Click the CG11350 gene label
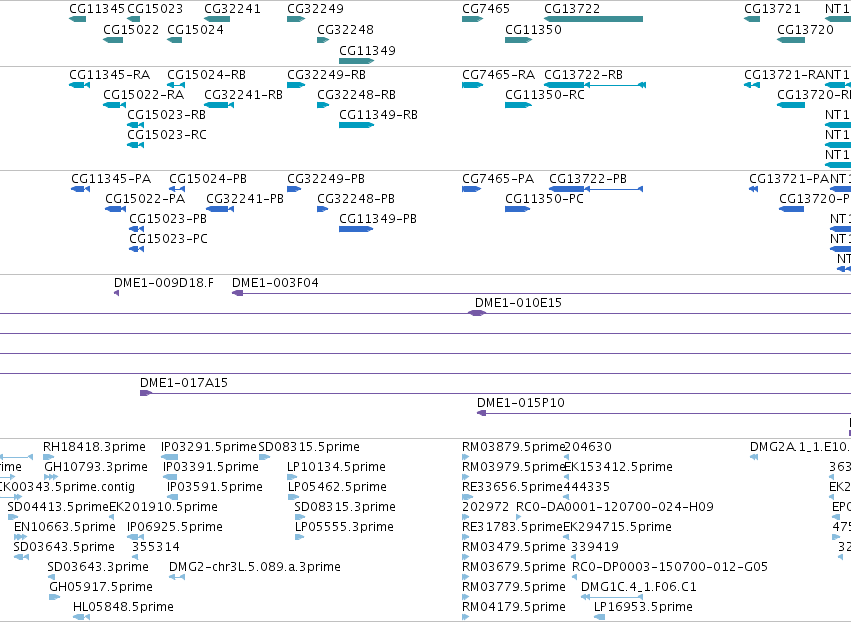This screenshot has height=622, width=851. 533,30
